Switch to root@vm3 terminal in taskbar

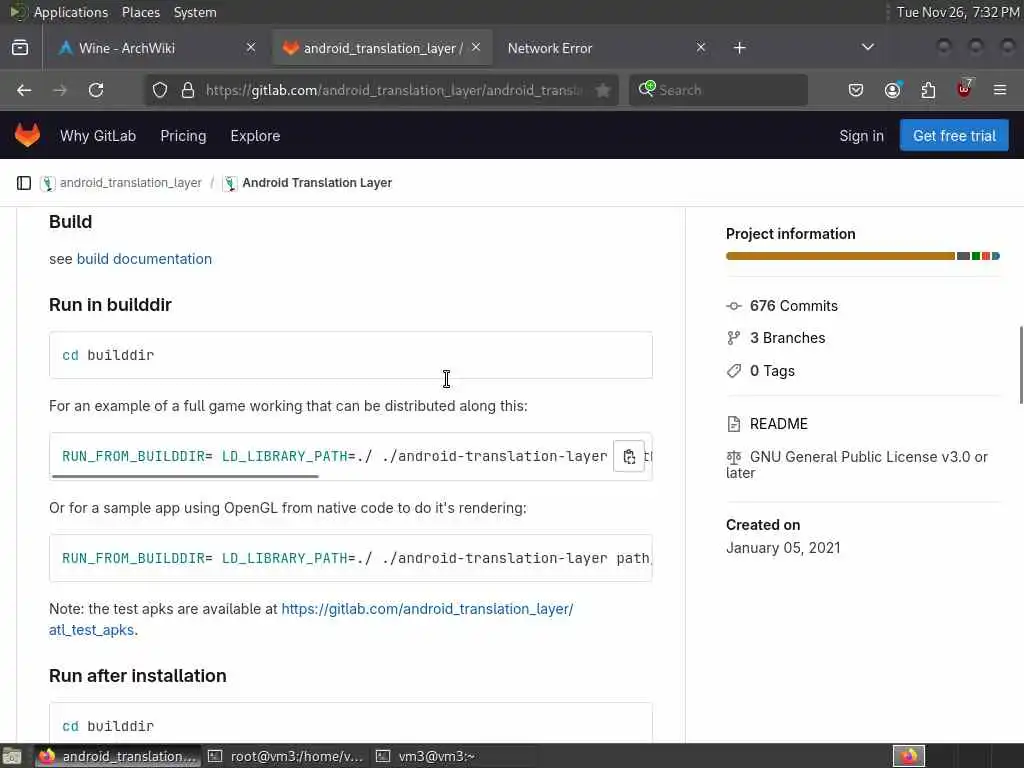[287, 756]
